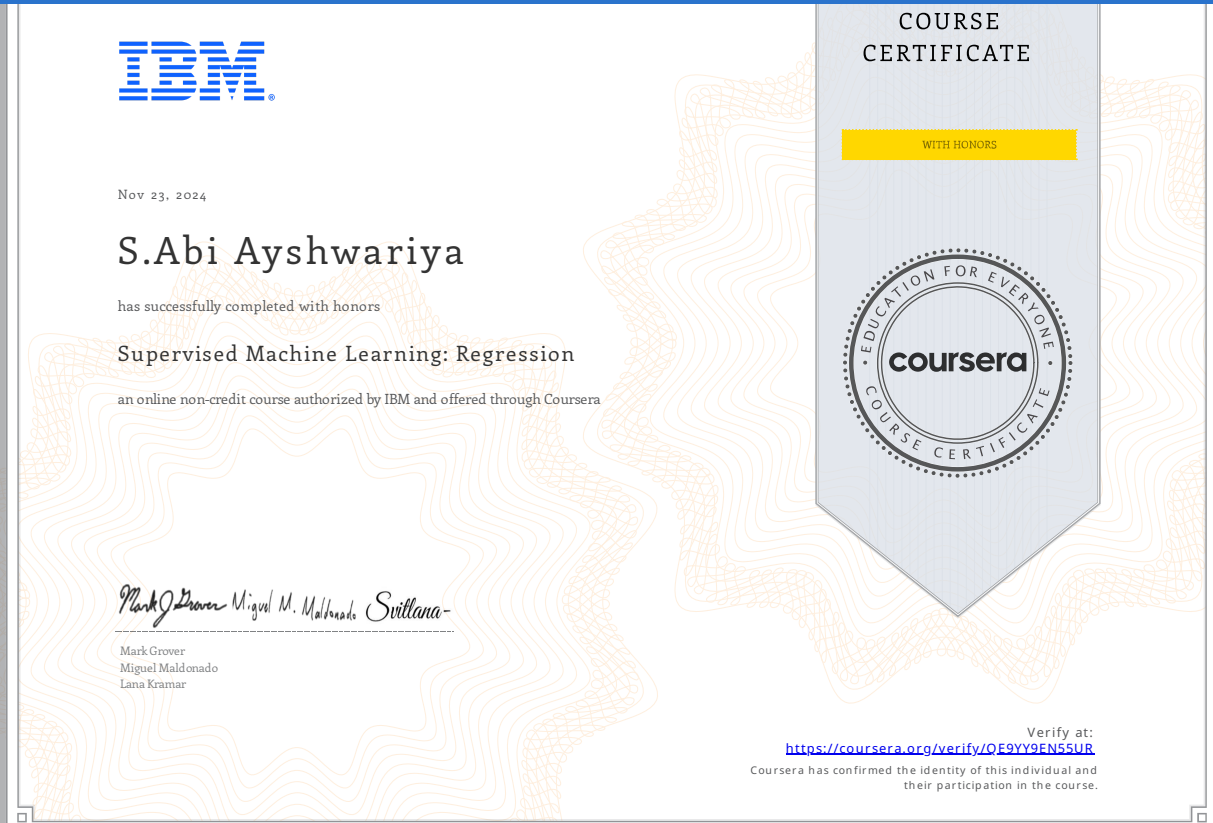Click the 'has successfully completed with honors' line
The image size is (1213, 823).
tap(248, 306)
